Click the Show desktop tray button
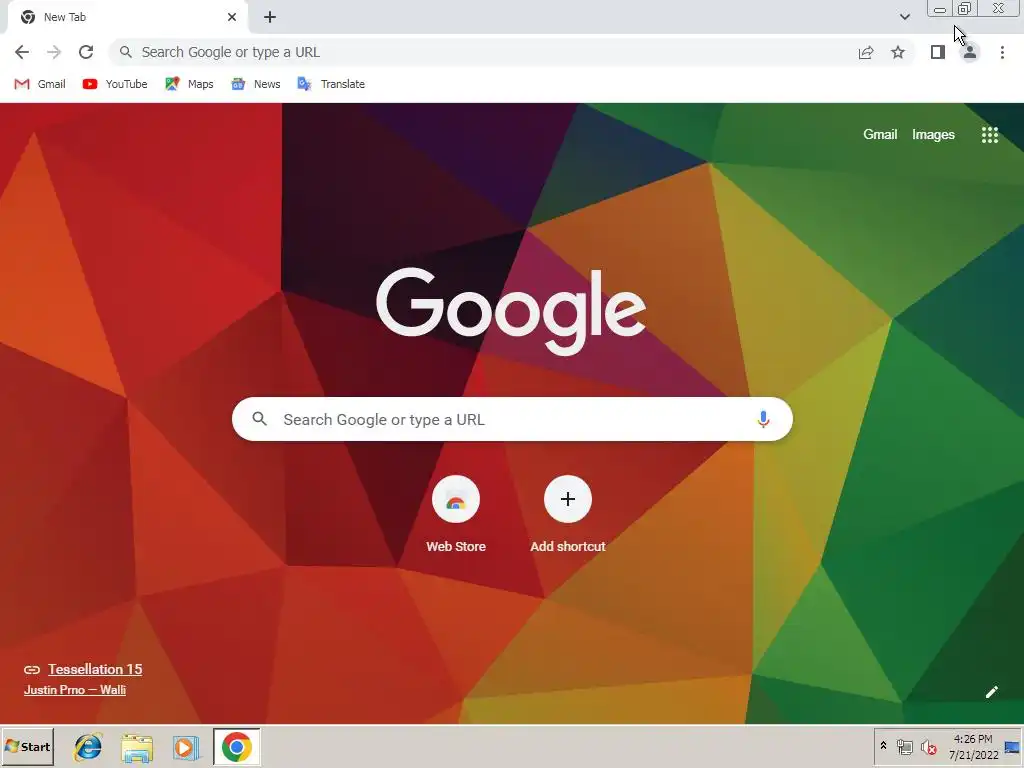Viewport: 1024px width, 768px height. click(x=1013, y=746)
